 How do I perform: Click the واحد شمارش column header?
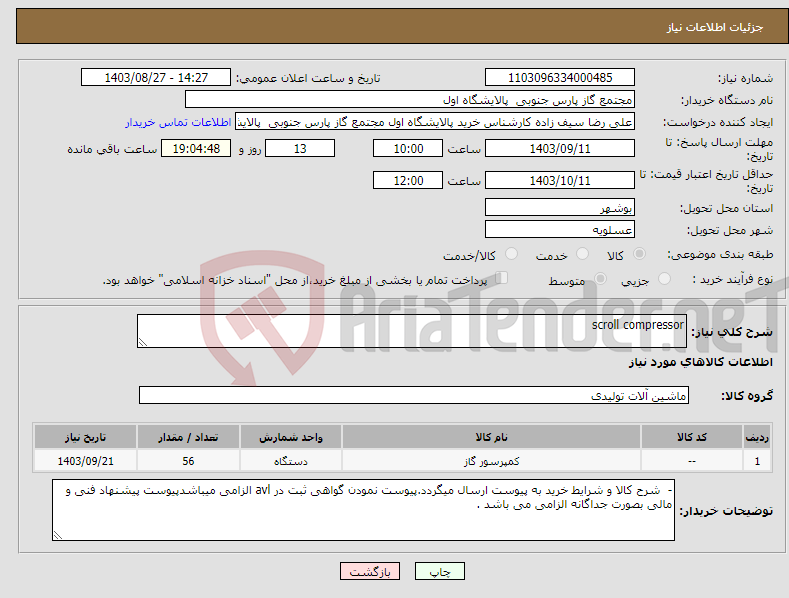tap(290, 437)
